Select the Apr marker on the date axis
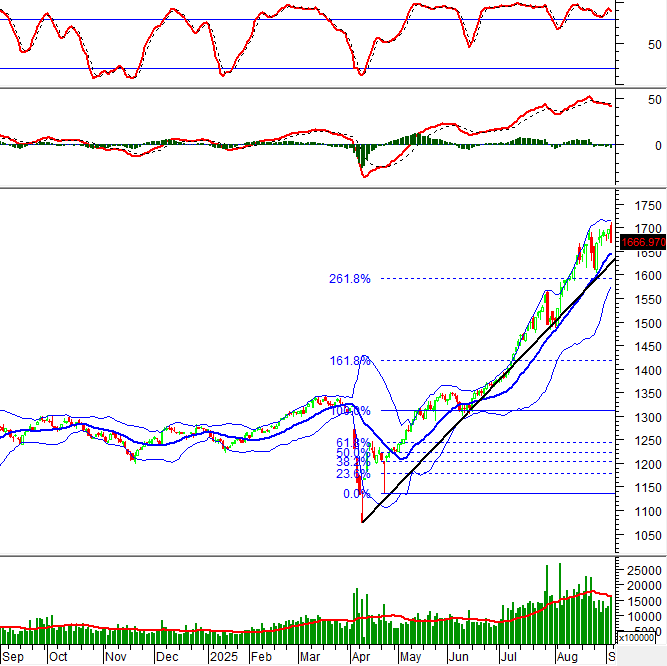667x666 pixels. (359, 657)
